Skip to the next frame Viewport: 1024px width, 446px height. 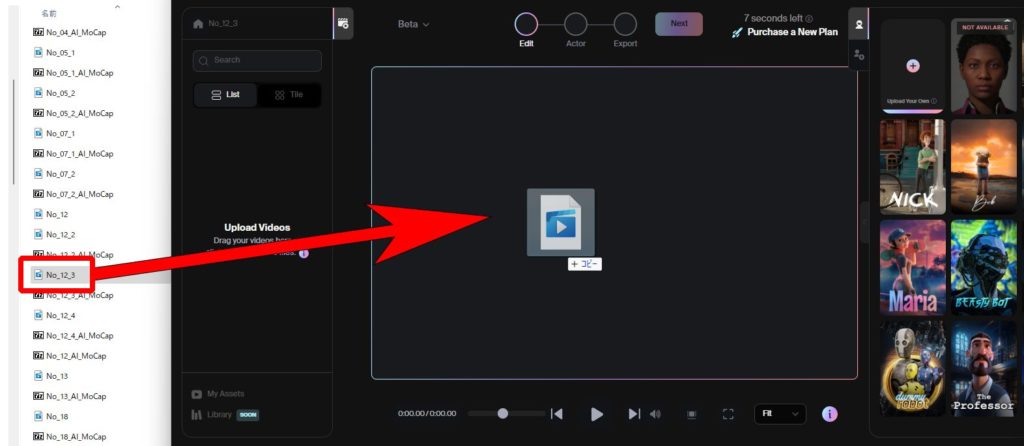pyautogui.click(x=634, y=414)
